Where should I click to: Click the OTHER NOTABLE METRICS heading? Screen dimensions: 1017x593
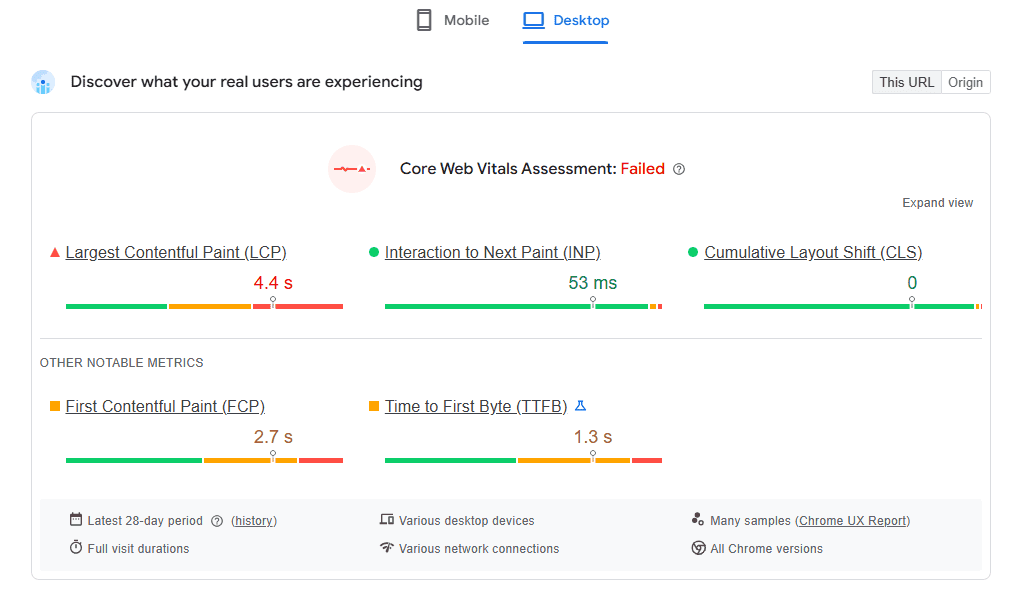pyautogui.click(x=121, y=363)
